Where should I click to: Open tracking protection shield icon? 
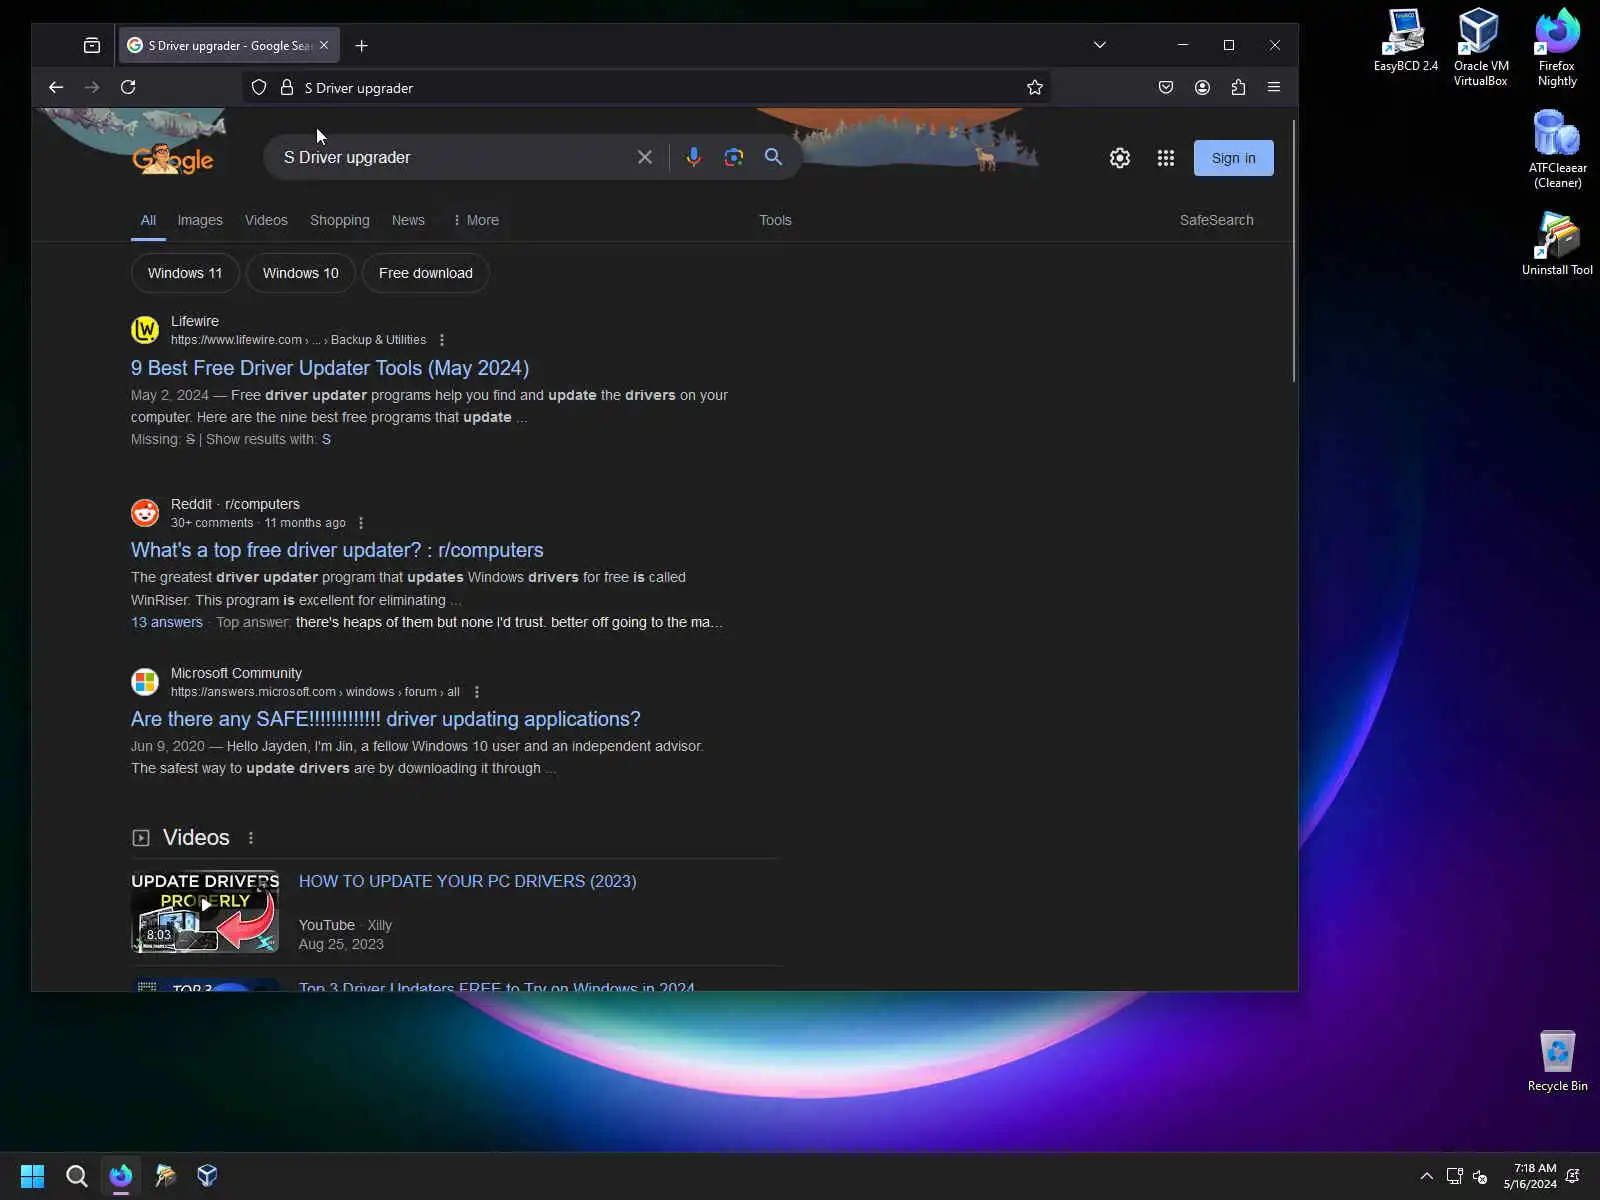(259, 88)
